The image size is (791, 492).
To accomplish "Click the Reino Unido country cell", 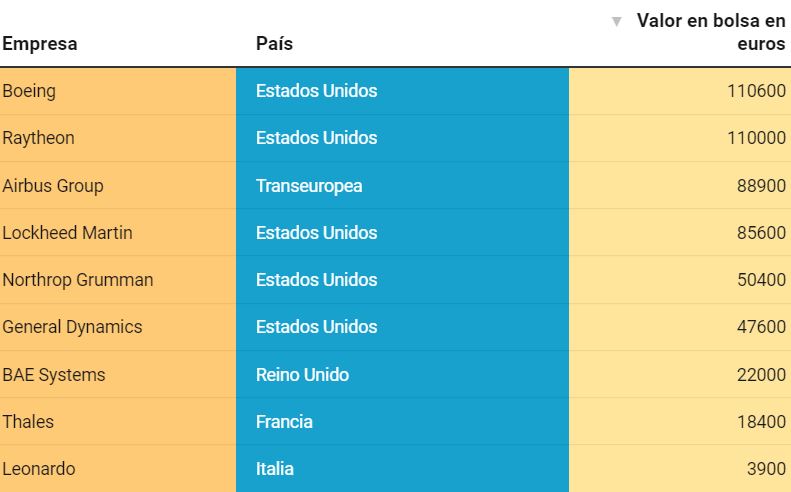I will click(x=403, y=374).
